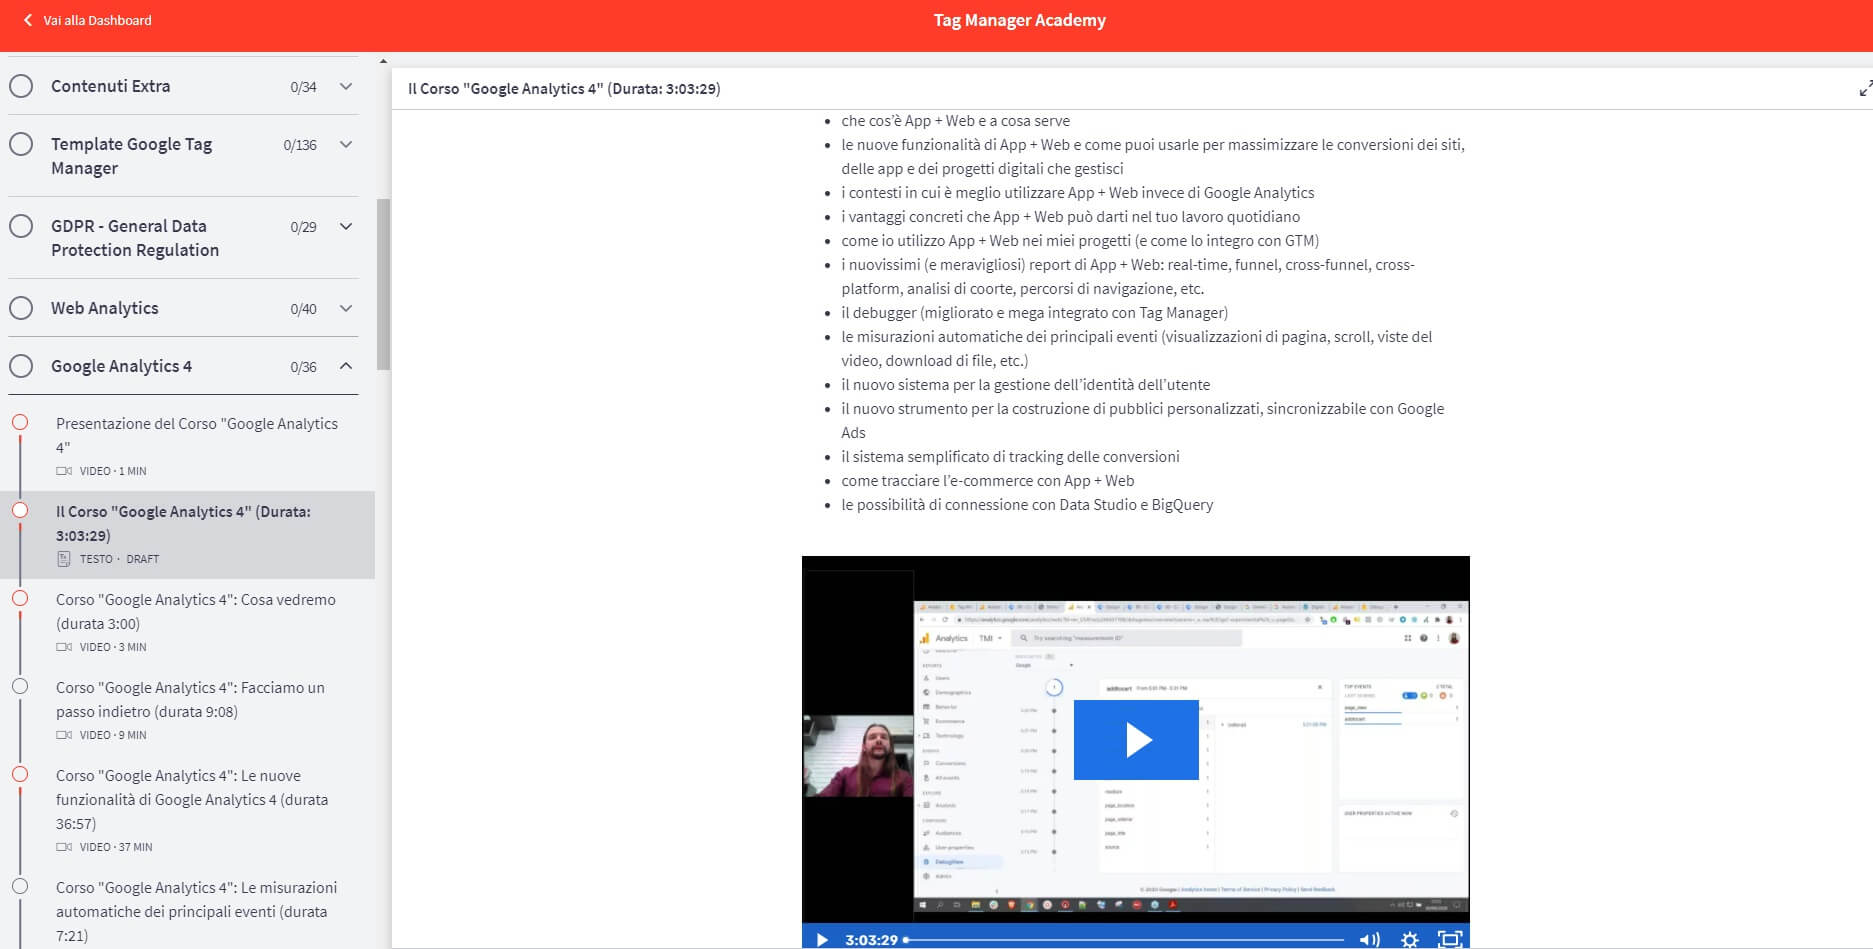The width and height of the screenshot is (1873, 949).
Task: Mark Cosa vedremo lesson circle
Action: click(x=20, y=598)
